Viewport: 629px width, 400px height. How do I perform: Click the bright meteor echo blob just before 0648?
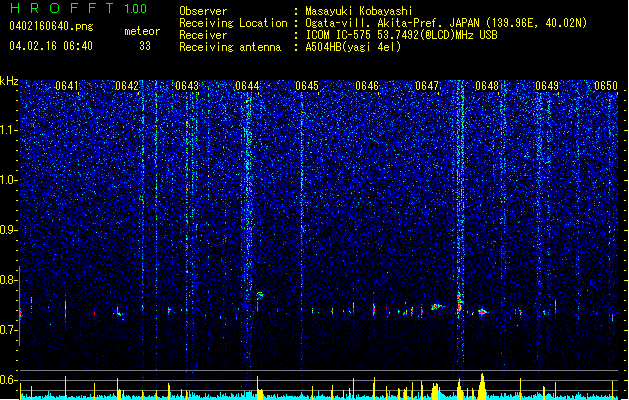[483, 312]
